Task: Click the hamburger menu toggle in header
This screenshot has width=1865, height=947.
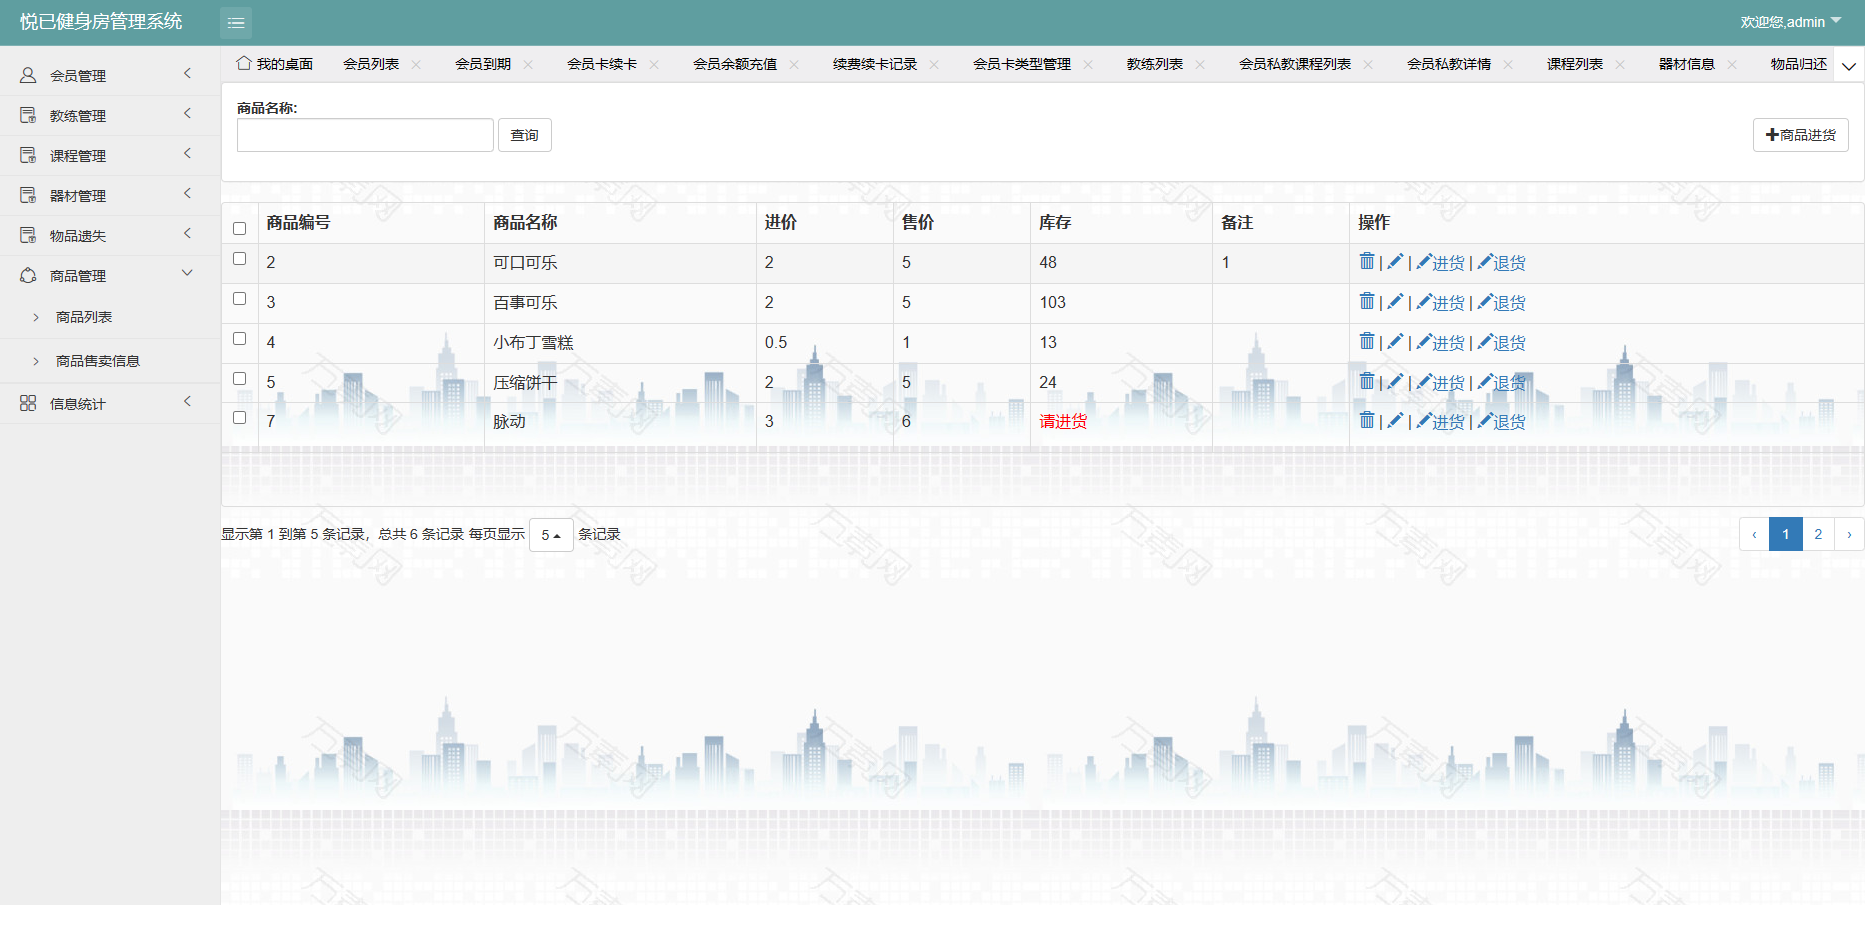Action: (x=236, y=22)
